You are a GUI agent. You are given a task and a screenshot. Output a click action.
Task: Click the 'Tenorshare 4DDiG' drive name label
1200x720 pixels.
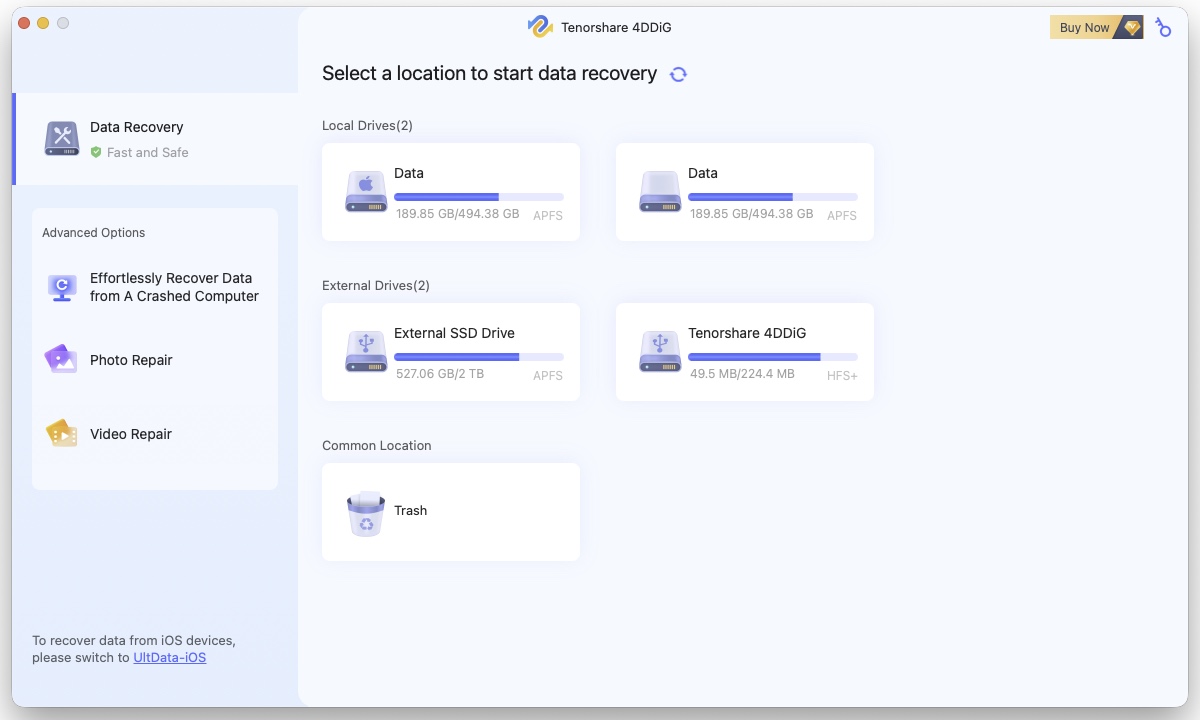tap(747, 333)
